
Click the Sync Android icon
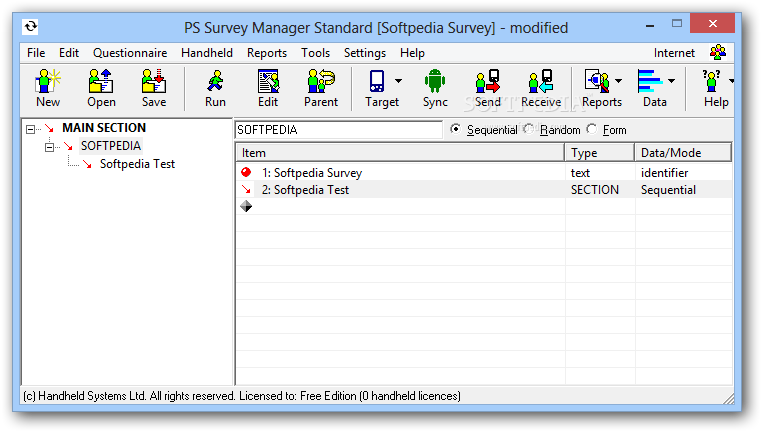(435, 87)
